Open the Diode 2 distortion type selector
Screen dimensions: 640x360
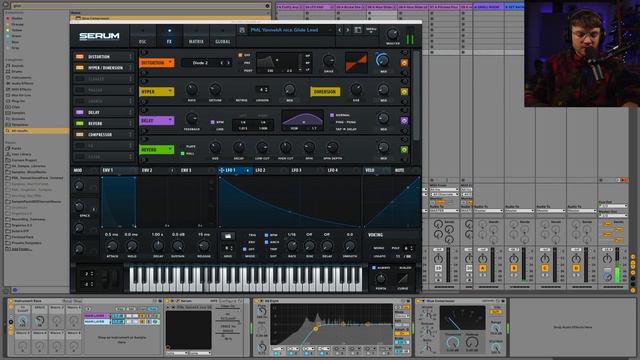(x=207, y=63)
